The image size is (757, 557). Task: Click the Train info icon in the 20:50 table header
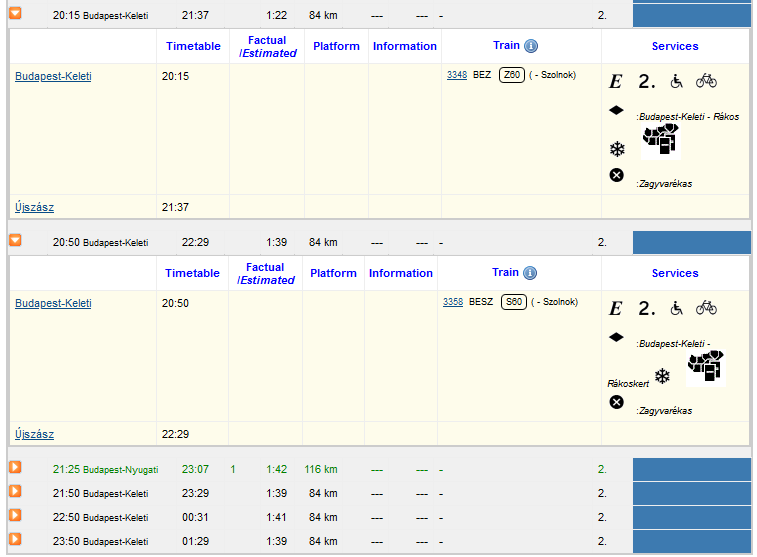click(530, 273)
